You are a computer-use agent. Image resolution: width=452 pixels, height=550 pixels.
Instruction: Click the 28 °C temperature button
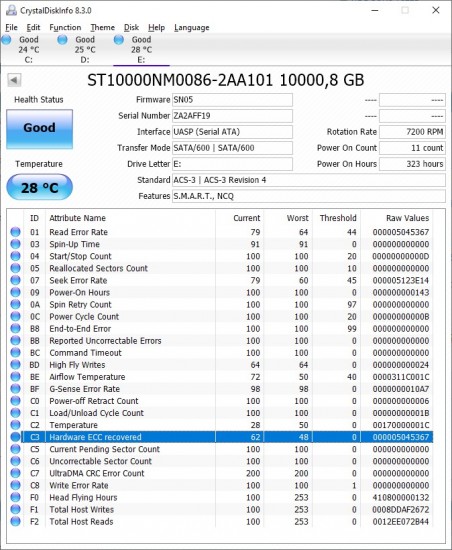click(40, 187)
